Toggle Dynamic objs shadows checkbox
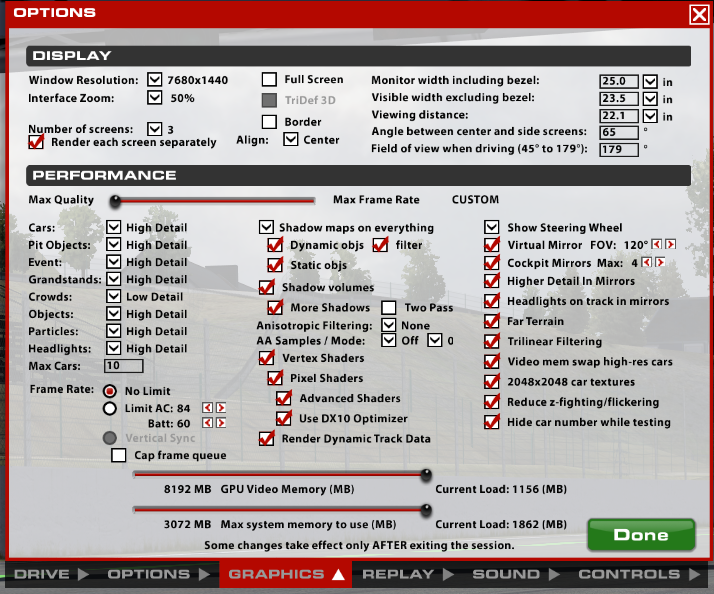 pos(275,245)
